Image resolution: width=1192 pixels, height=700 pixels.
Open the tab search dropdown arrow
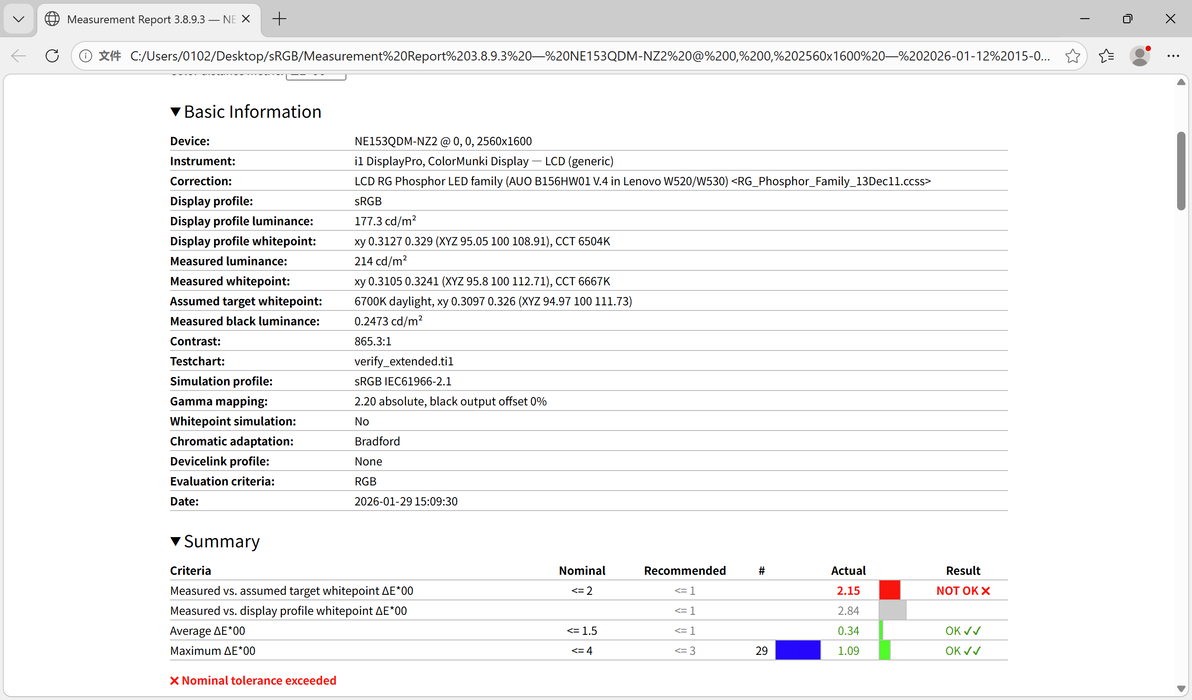tap(18, 19)
